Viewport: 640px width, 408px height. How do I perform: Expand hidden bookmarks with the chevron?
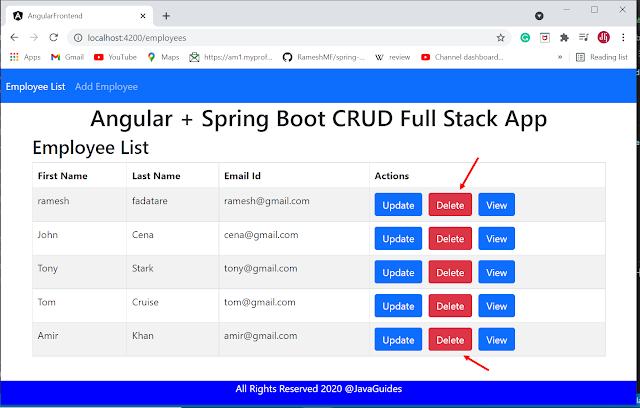click(x=560, y=57)
